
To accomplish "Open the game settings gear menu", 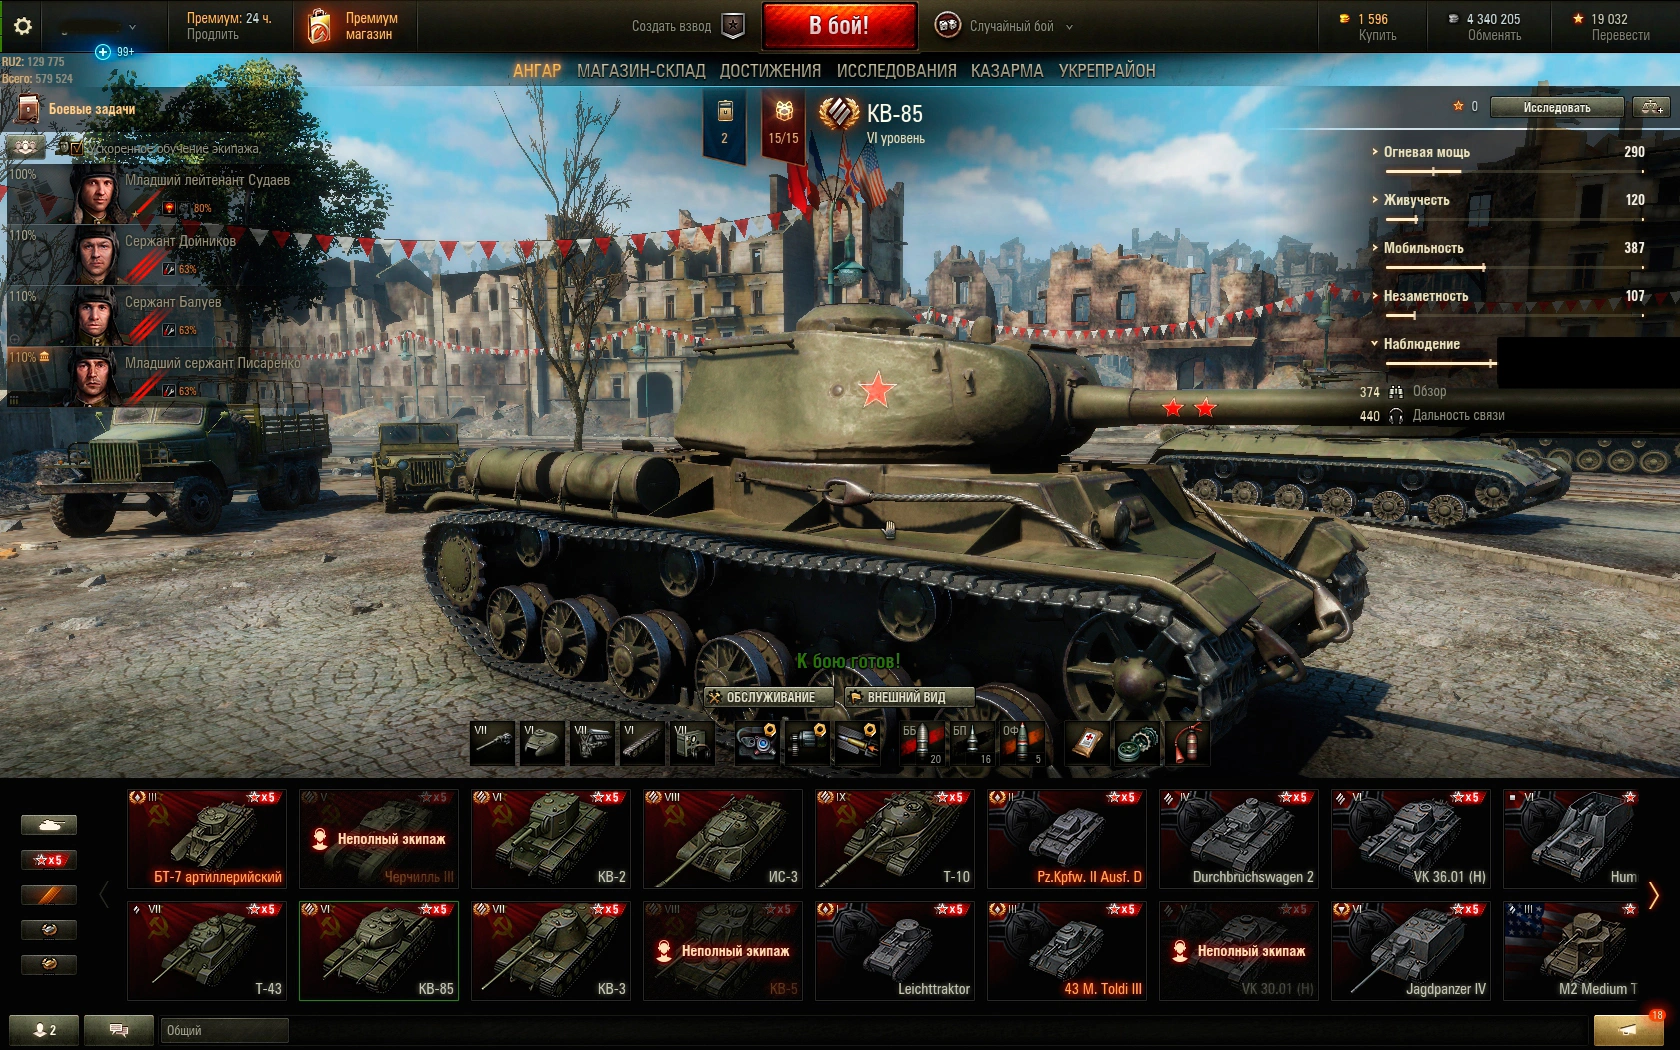I will click(23, 27).
